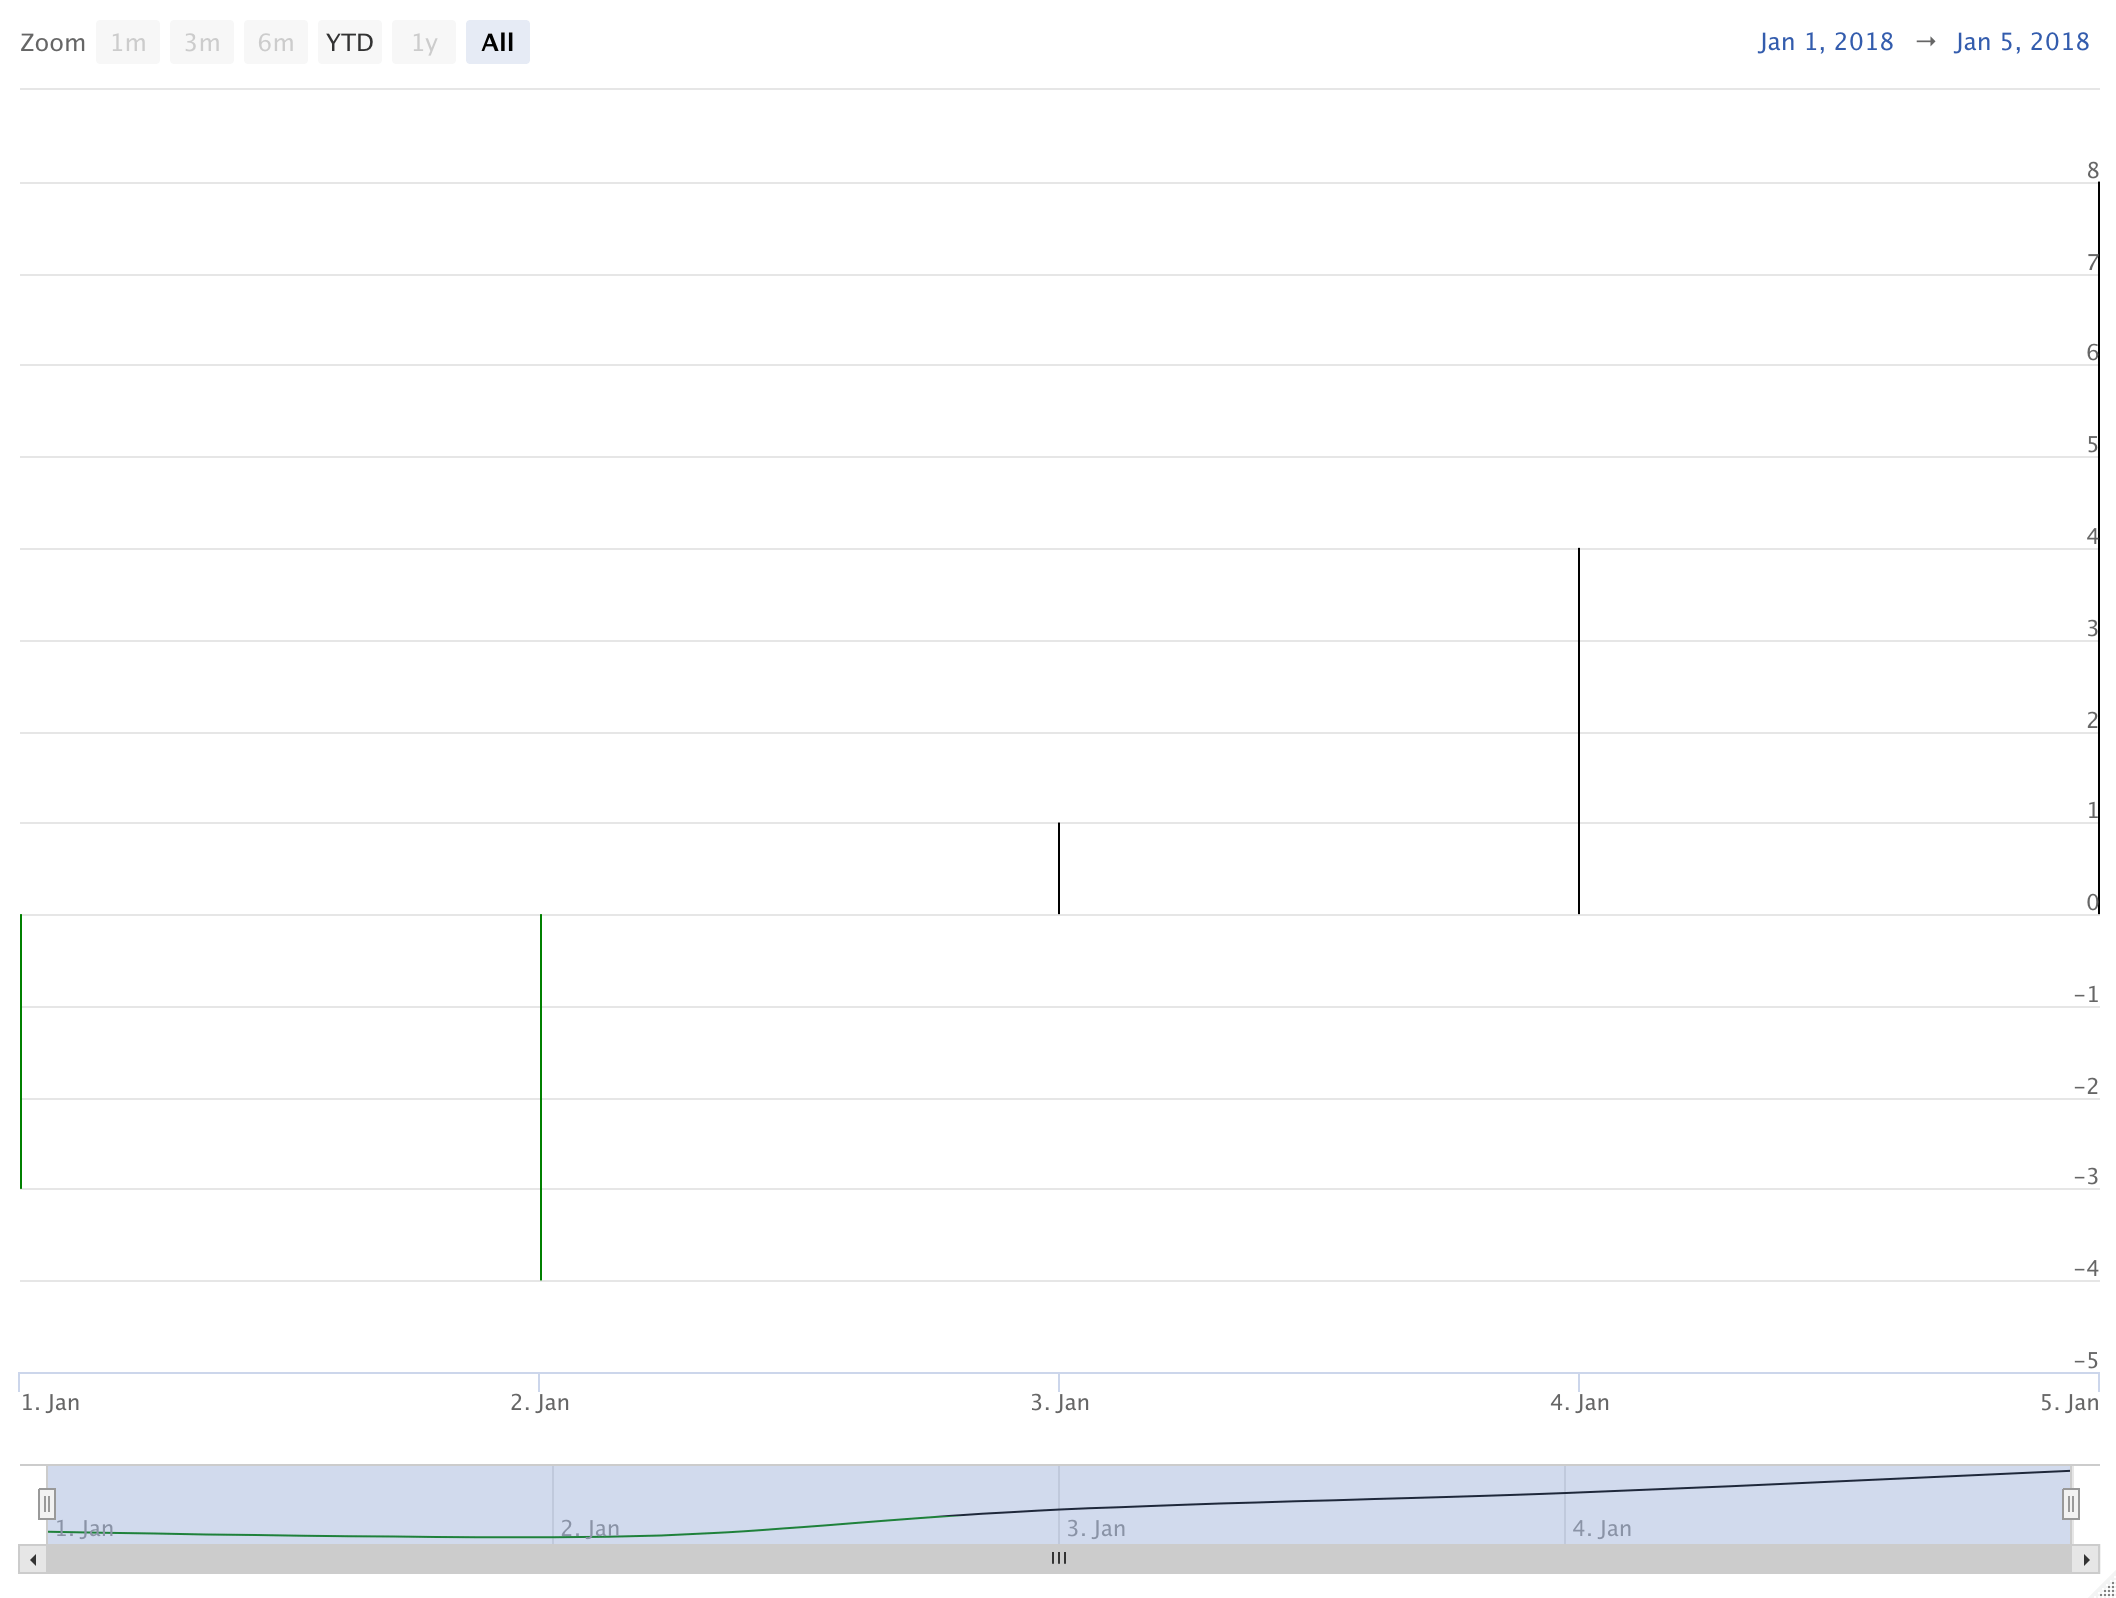
Task: Switch zoom range to YTD
Action: (349, 42)
